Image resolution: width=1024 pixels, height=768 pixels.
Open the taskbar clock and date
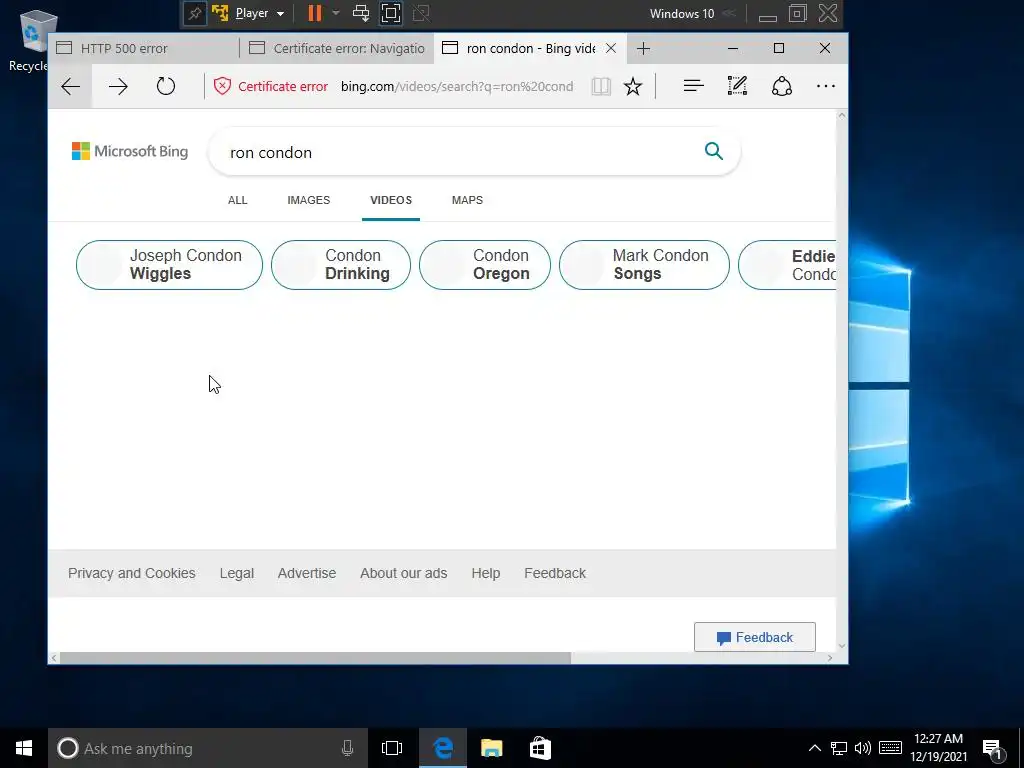click(x=938, y=748)
